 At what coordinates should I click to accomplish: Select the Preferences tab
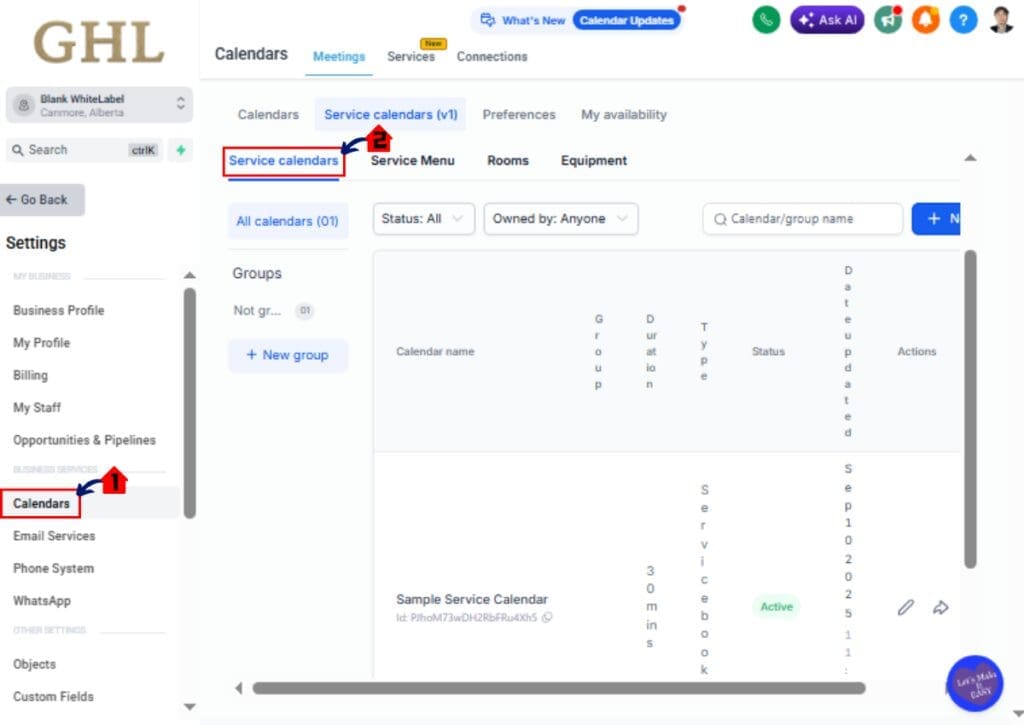(519, 114)
